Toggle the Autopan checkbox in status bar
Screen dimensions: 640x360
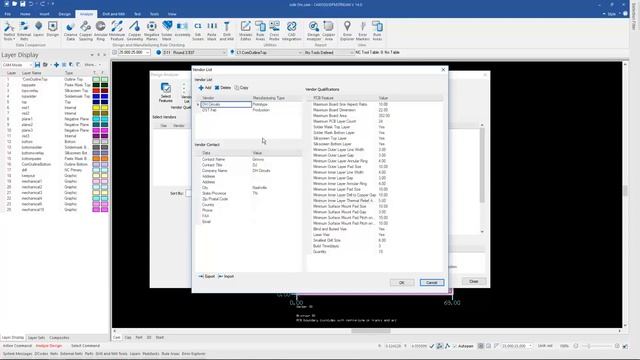(455, 346)
